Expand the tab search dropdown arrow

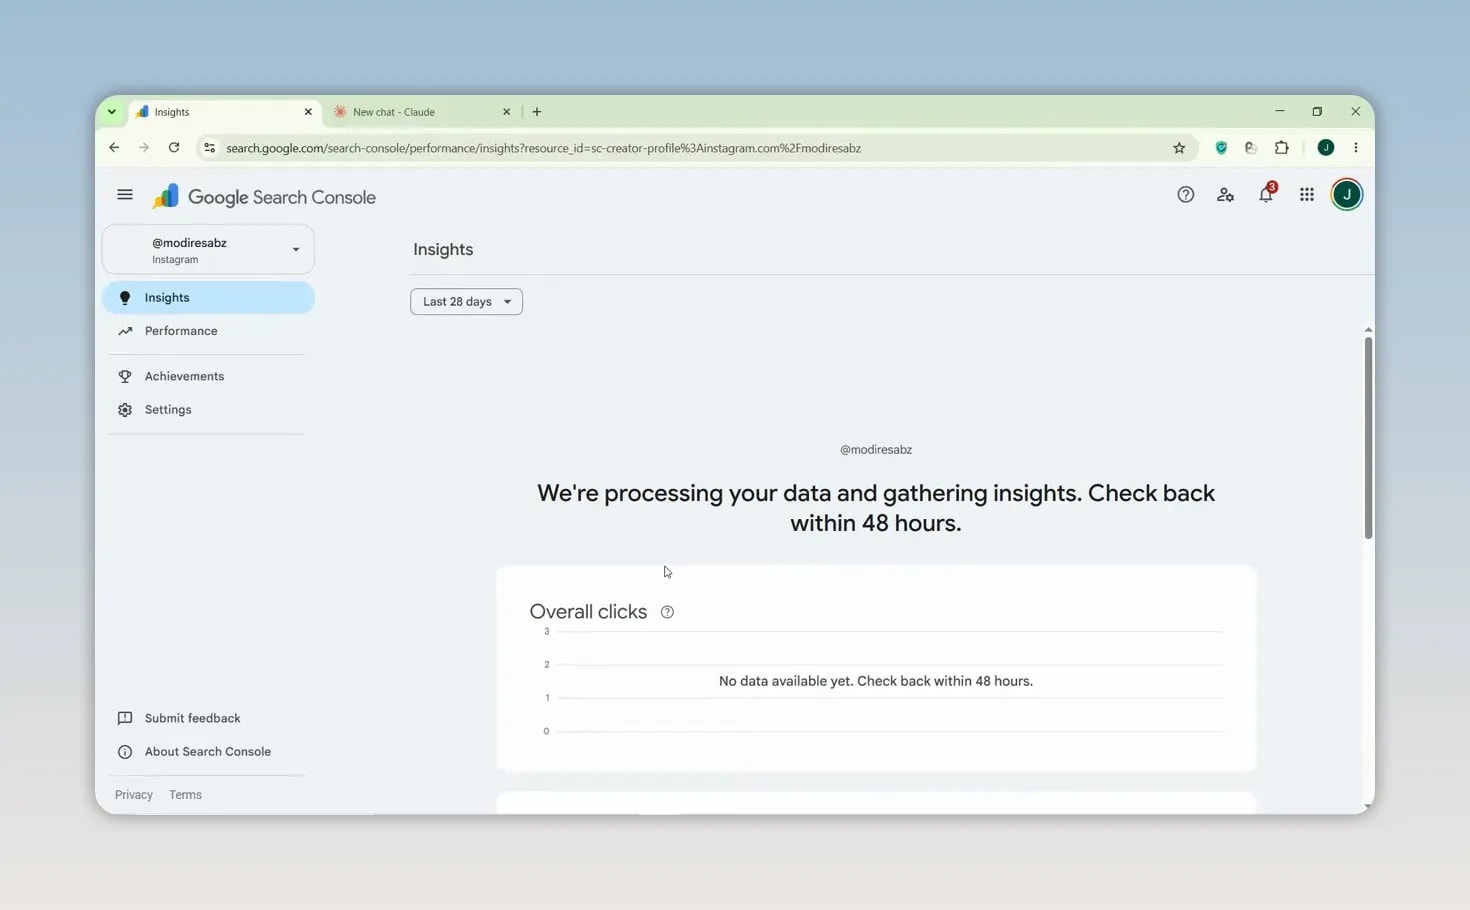coord(112,112)
